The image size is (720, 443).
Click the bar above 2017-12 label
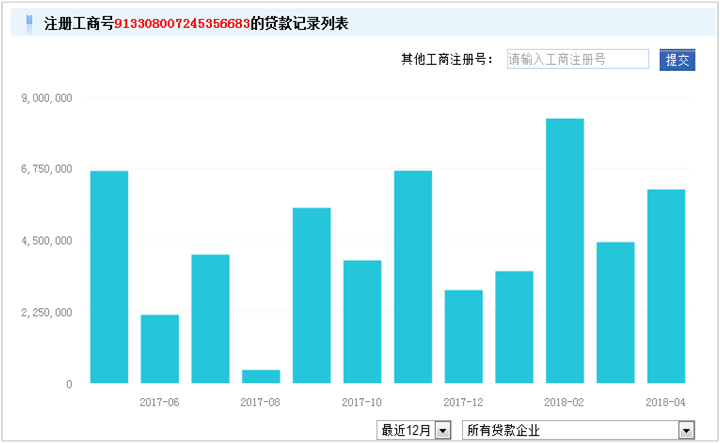[x=463, y=336]
